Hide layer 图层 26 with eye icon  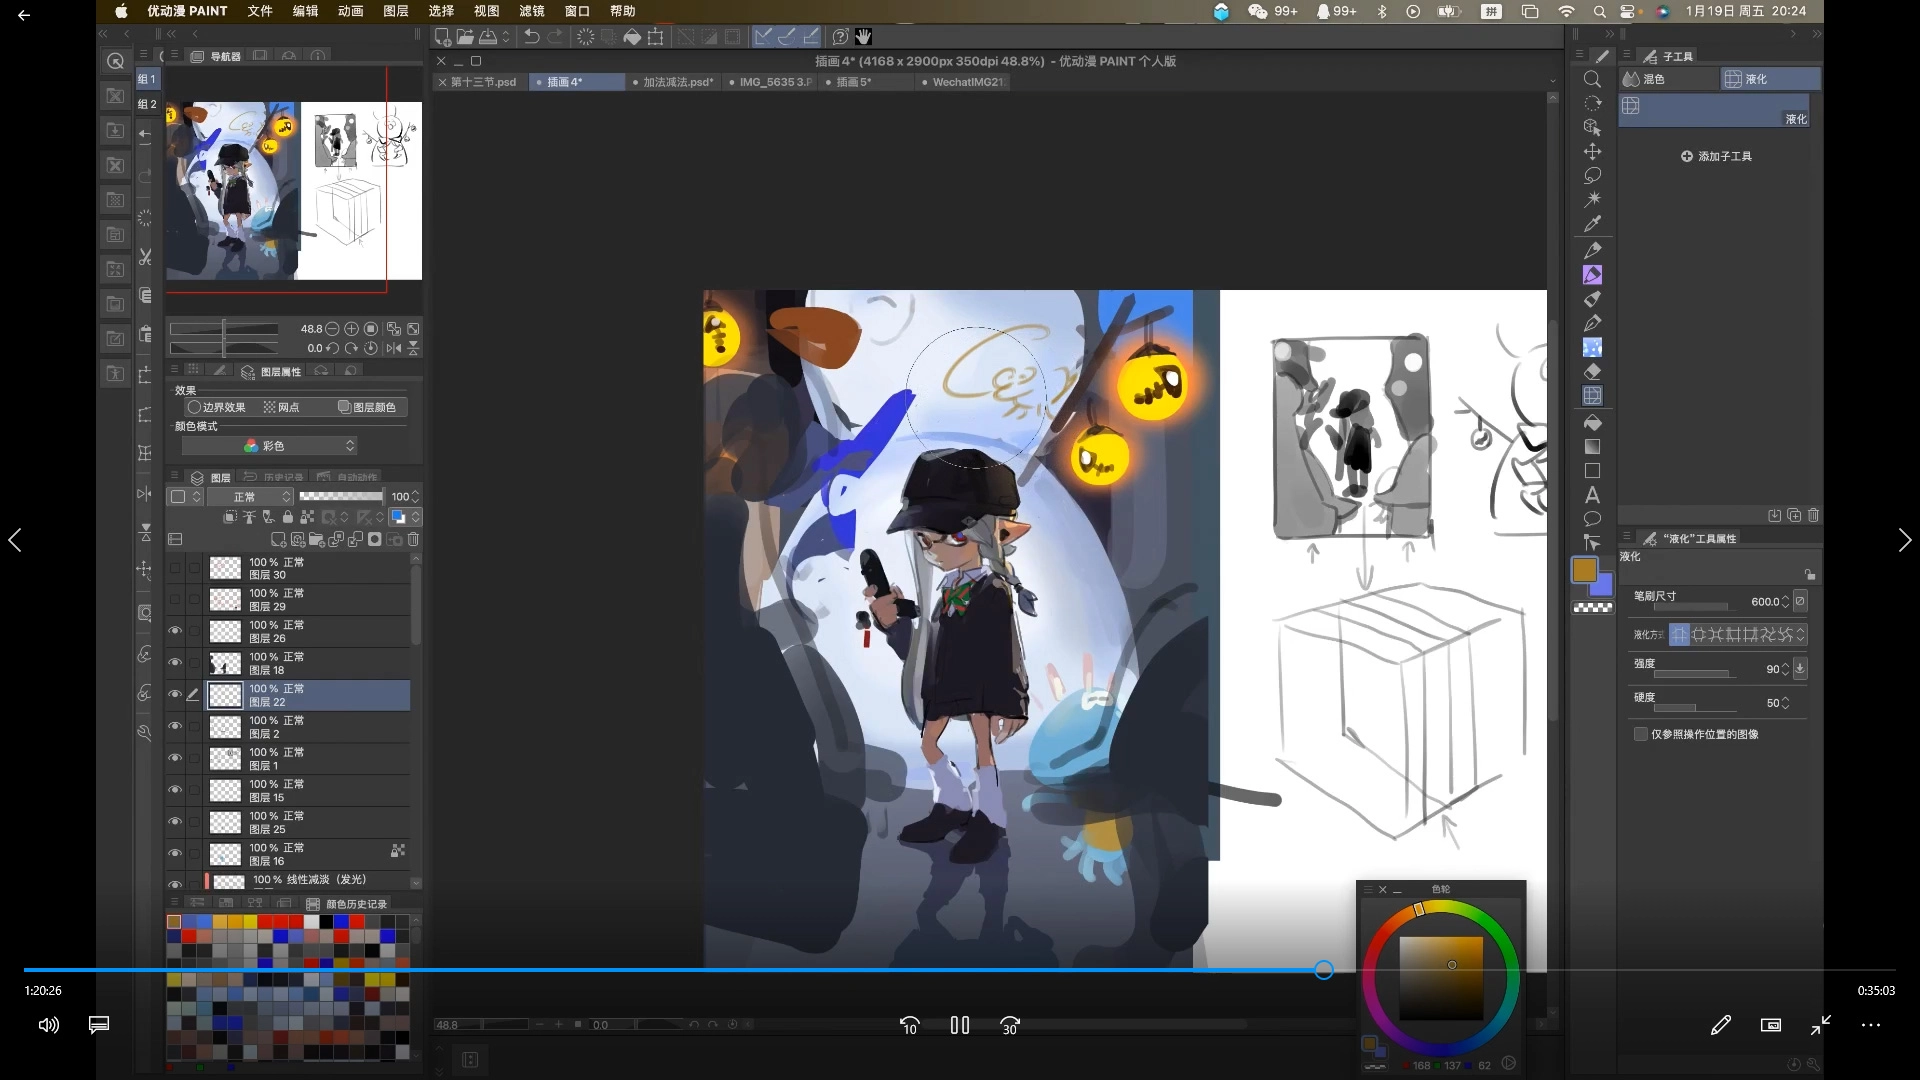pyautogui.click(x=175, y=631)
